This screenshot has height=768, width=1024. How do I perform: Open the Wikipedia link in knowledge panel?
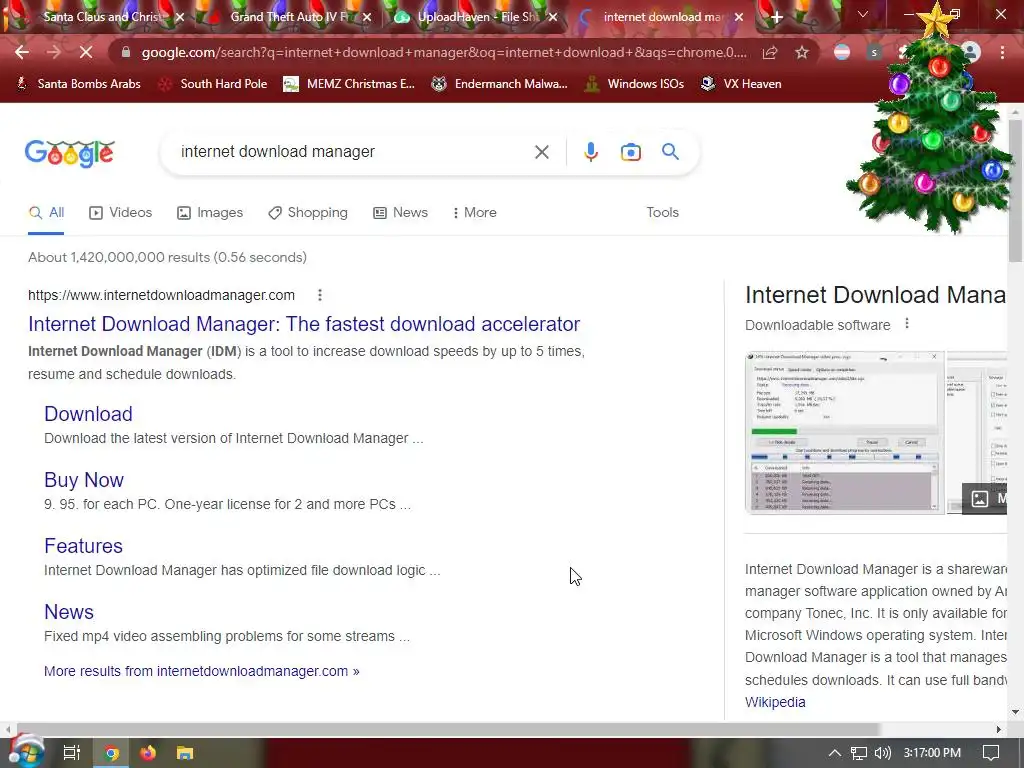click(x=775, y=702)
